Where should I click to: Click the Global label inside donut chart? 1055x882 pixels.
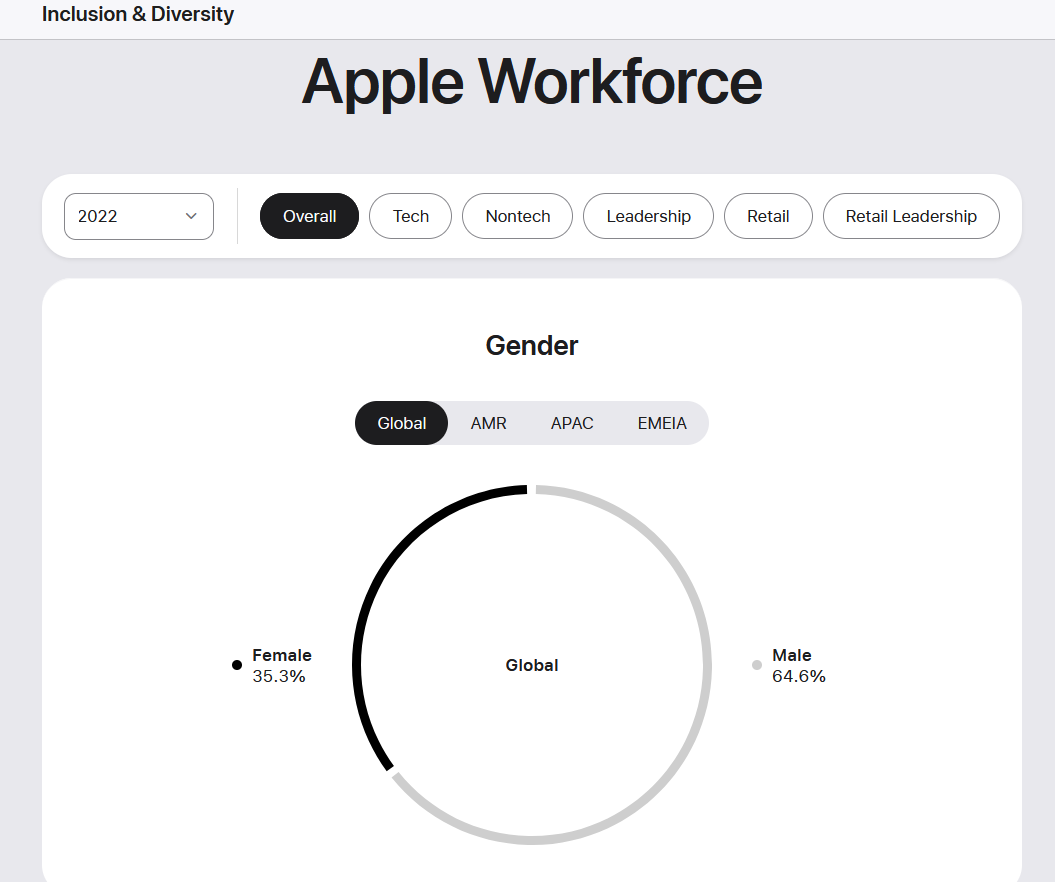pyautogui.click(x=532, y=665)
